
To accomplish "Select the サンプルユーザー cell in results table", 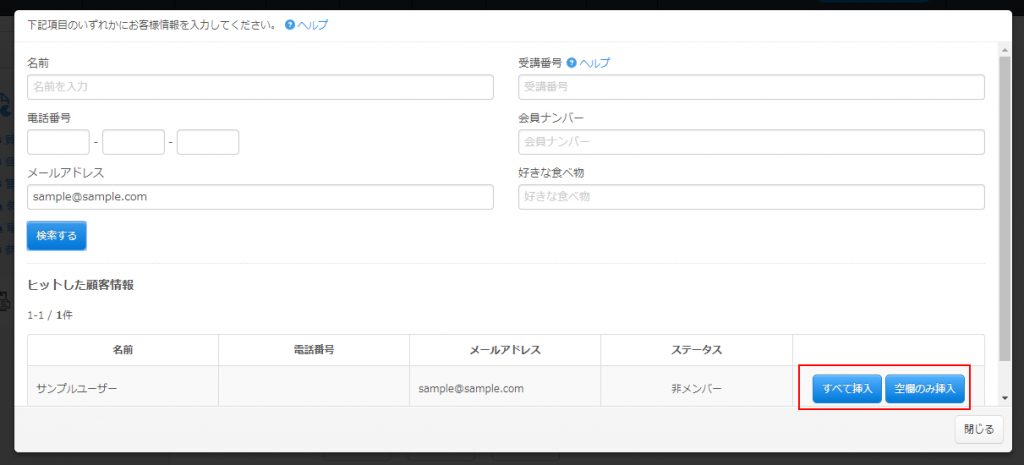I will pyautogui.click(x=123, y=388).
